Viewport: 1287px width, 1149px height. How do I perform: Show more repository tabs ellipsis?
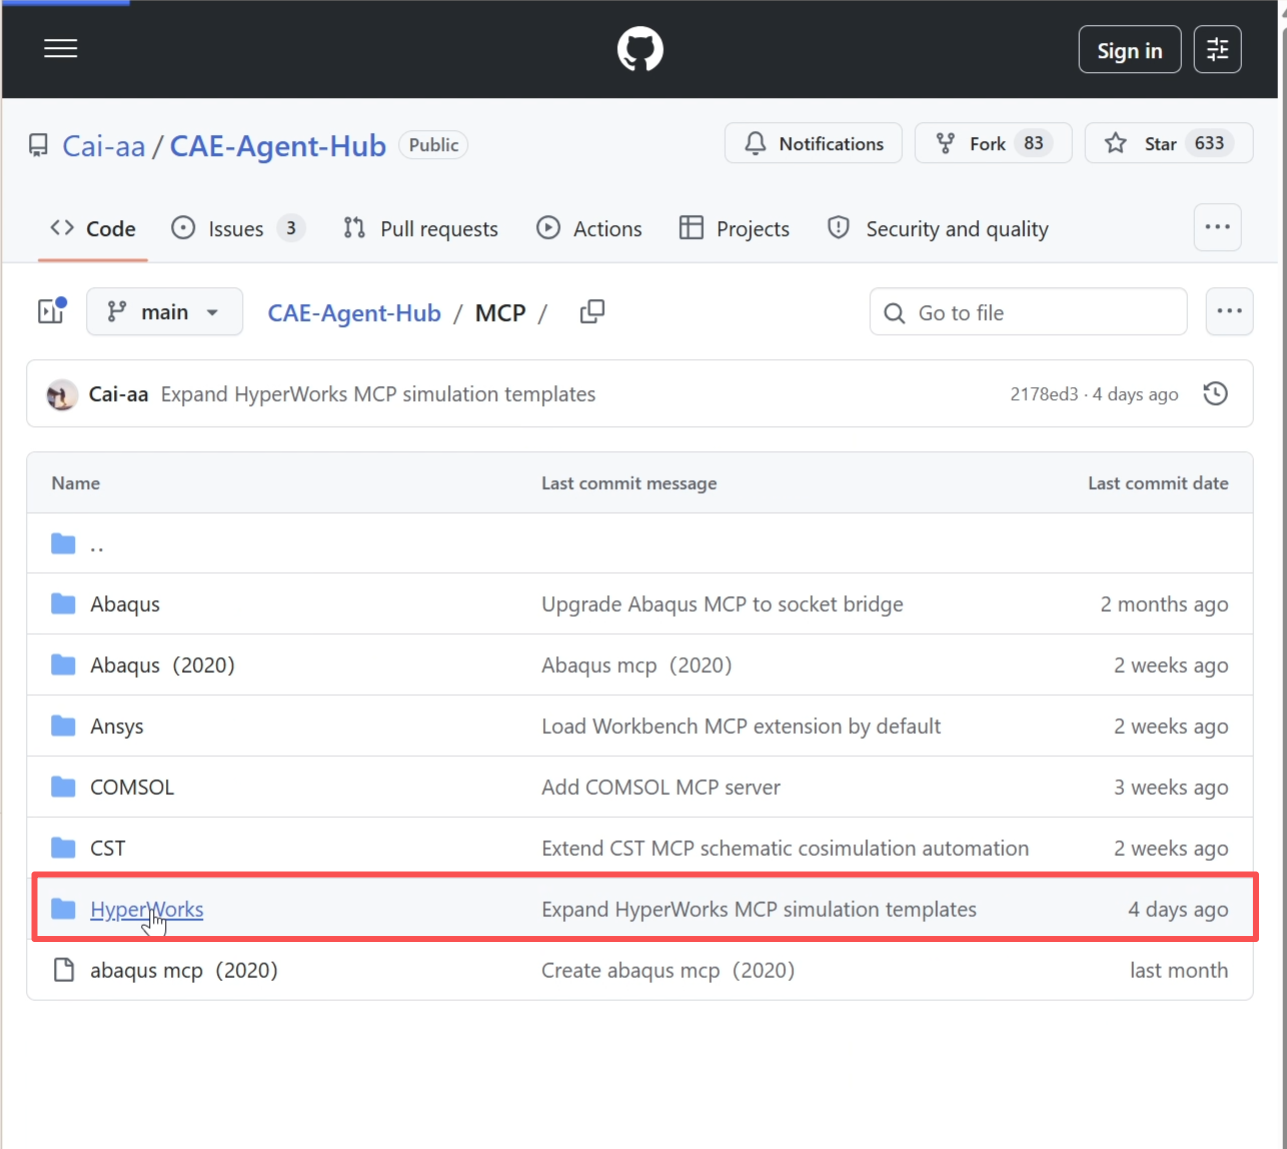1217,228
